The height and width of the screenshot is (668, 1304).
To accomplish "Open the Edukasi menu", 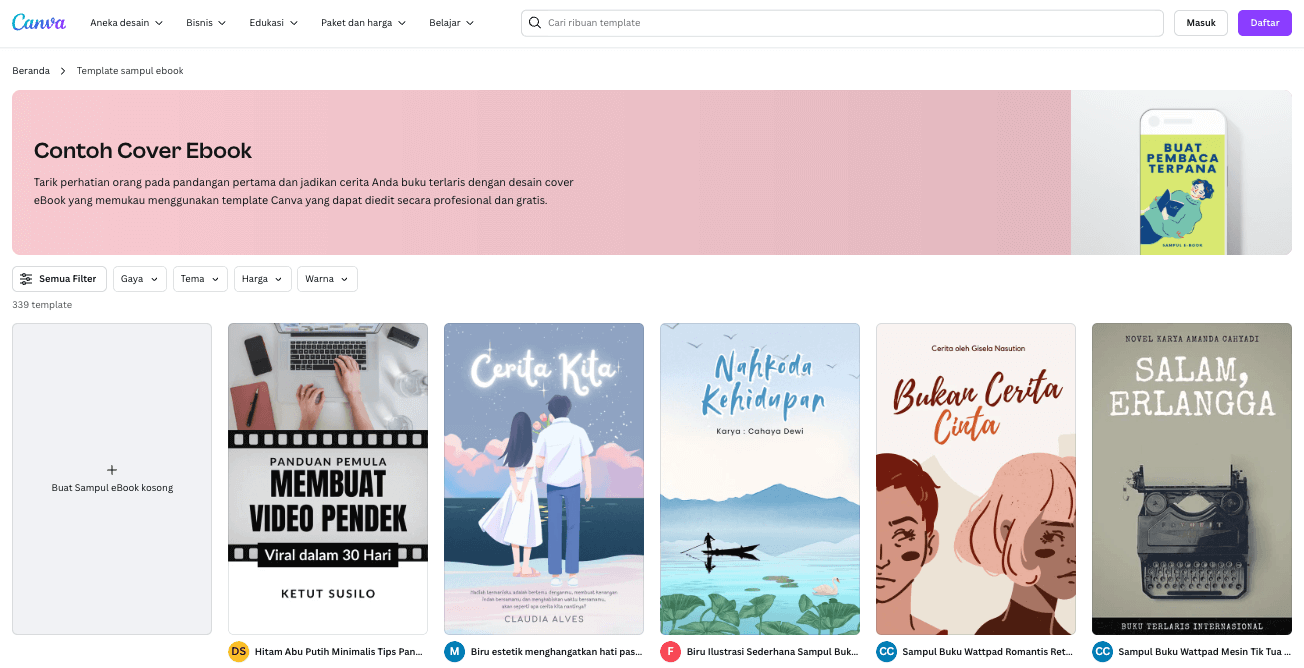I will point(272,22).
